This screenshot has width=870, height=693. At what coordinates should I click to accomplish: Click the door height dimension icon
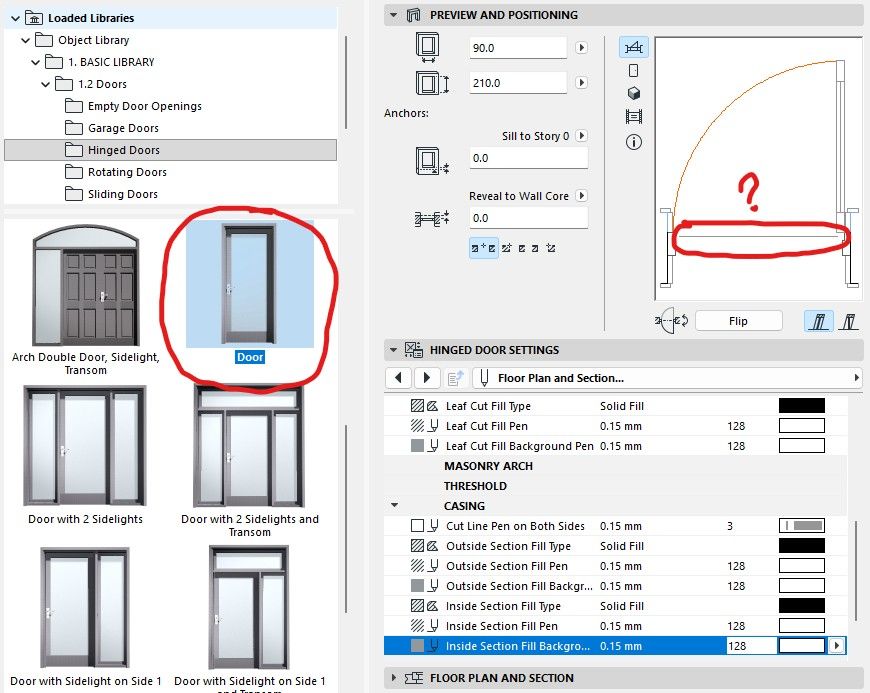pos(432,83)
